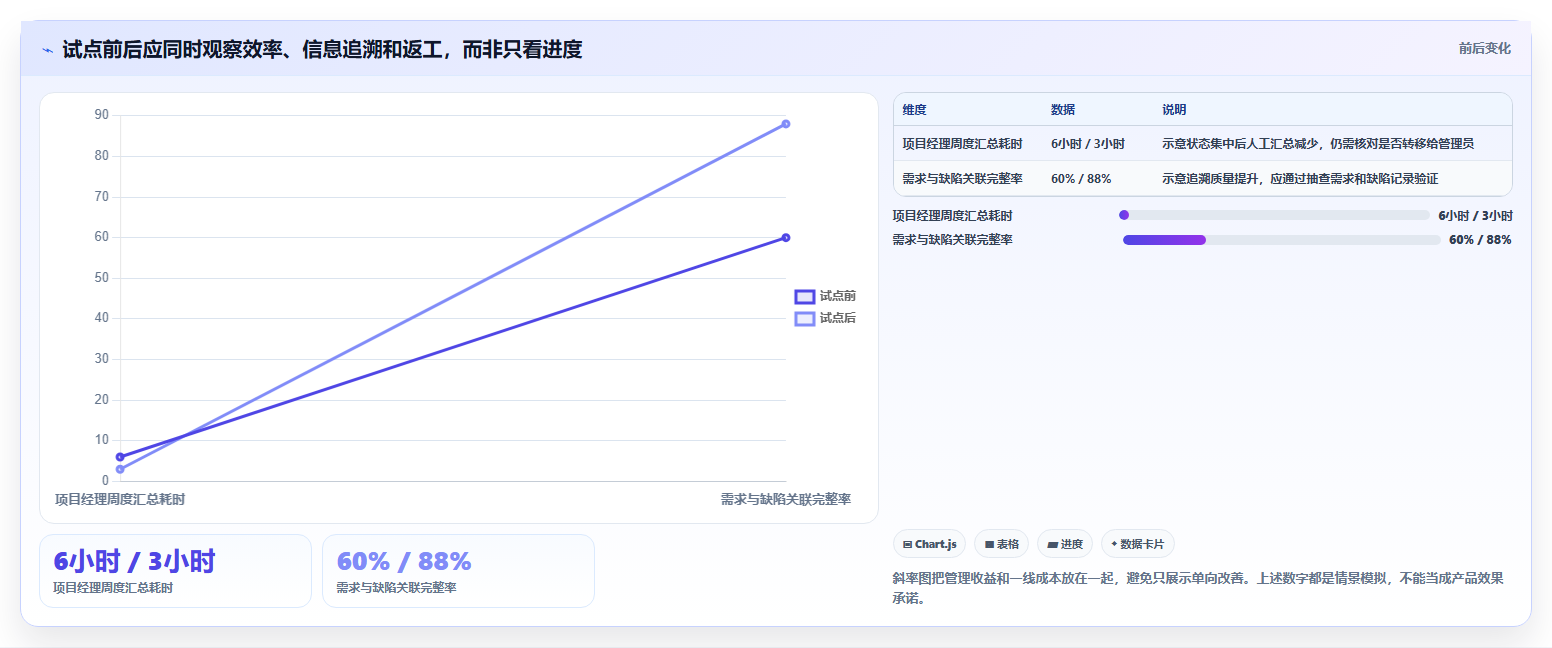
Task: Click the 维度 column header
Action: pyautogui.click(x=914, y=109)
